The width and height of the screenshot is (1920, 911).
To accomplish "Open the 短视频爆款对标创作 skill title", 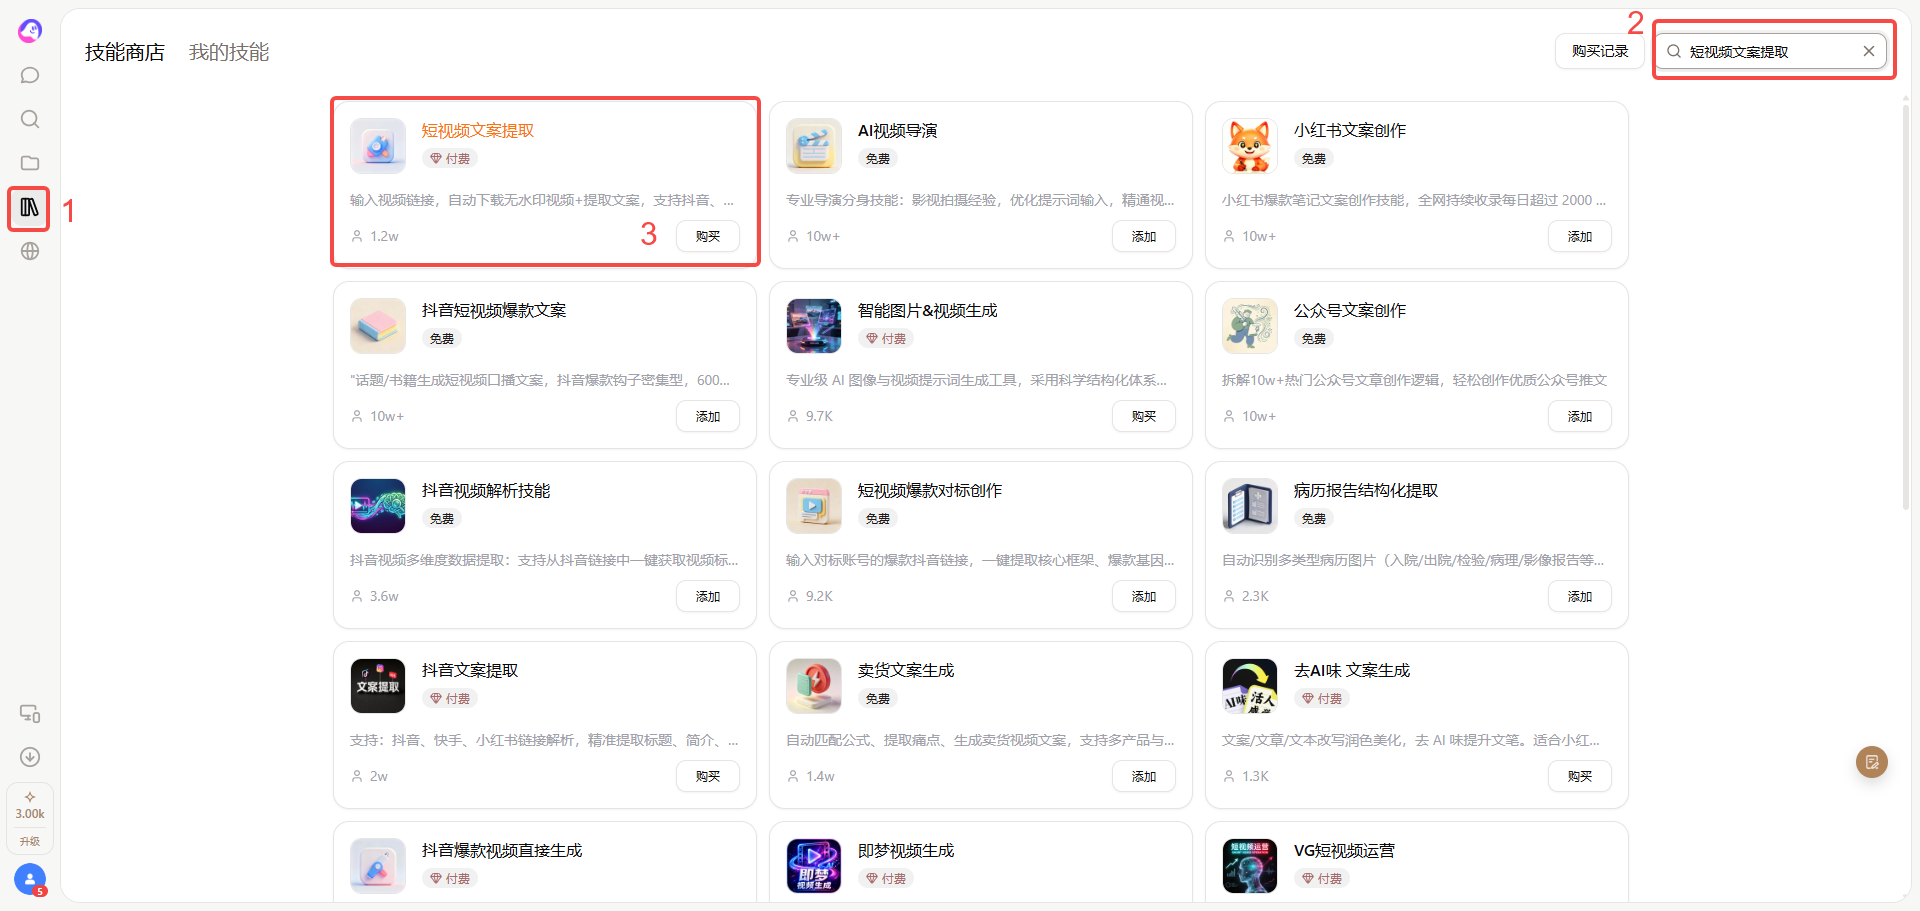I will pos(930,491).
